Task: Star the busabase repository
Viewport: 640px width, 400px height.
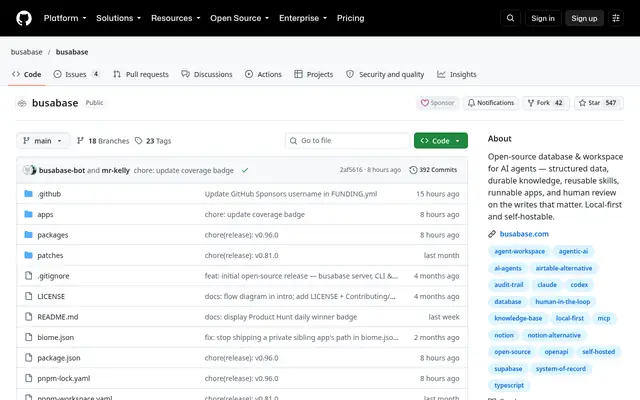Action: tap(598, 103)
